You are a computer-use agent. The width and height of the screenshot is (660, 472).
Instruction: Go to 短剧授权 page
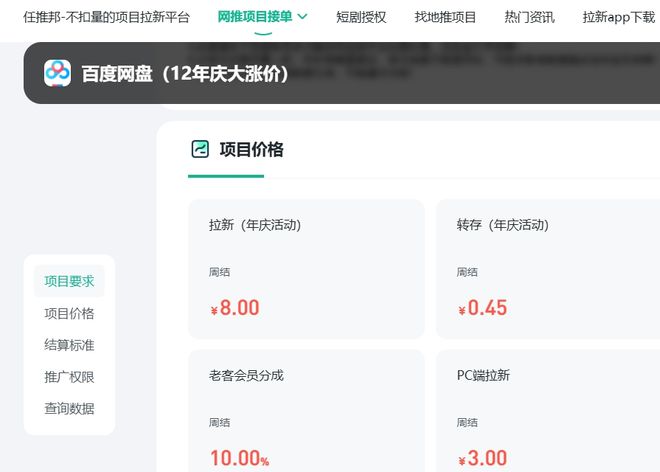click(x=361, y=17)
